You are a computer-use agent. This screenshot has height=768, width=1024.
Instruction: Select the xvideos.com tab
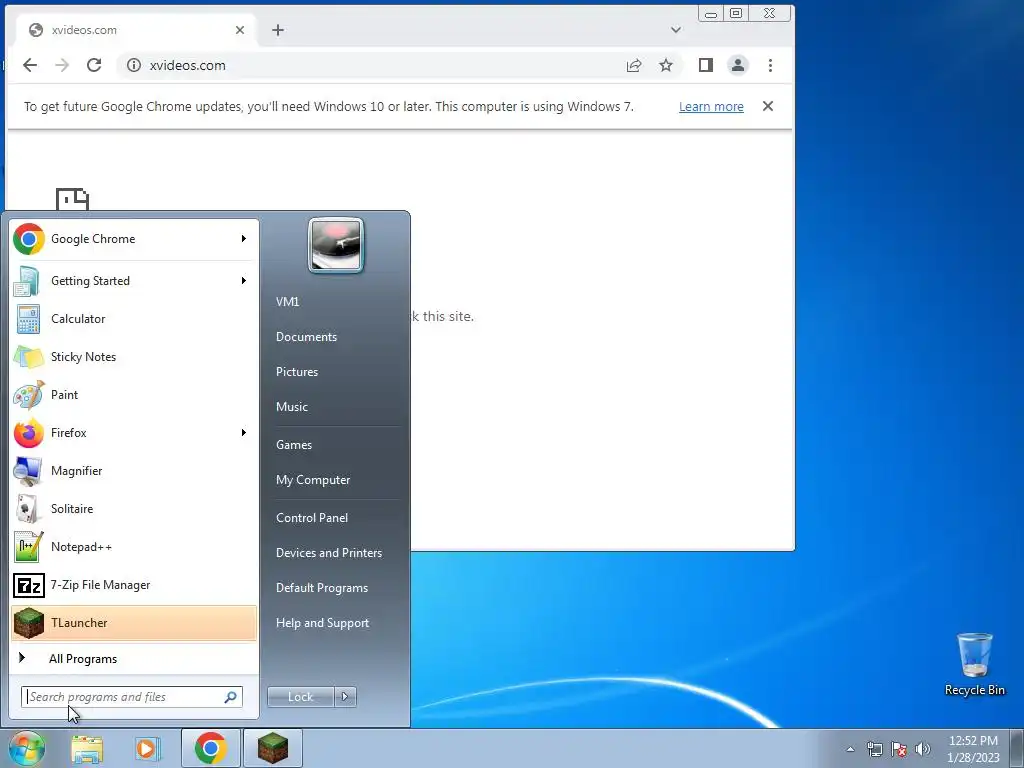(x=136, y=30)
